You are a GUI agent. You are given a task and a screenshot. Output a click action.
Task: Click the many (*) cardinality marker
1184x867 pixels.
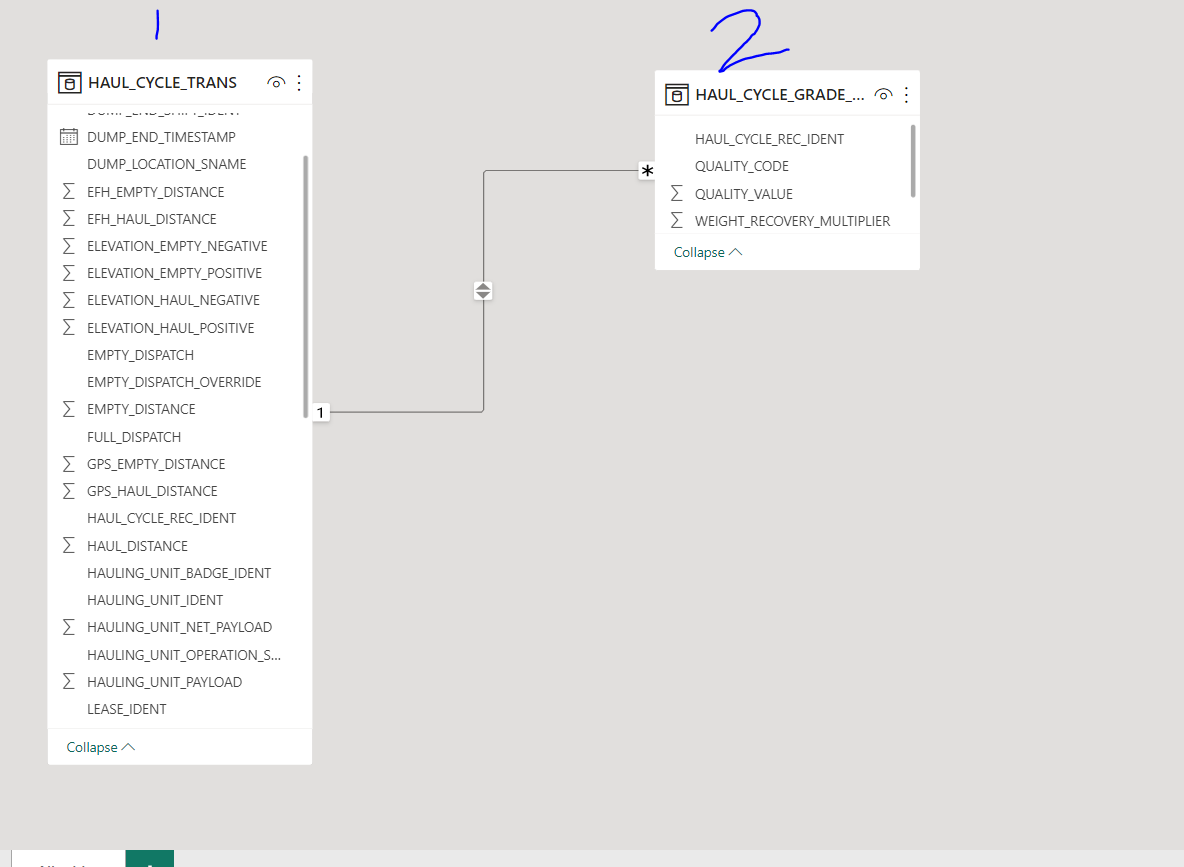pyautogui.click(x=647, y=171)
